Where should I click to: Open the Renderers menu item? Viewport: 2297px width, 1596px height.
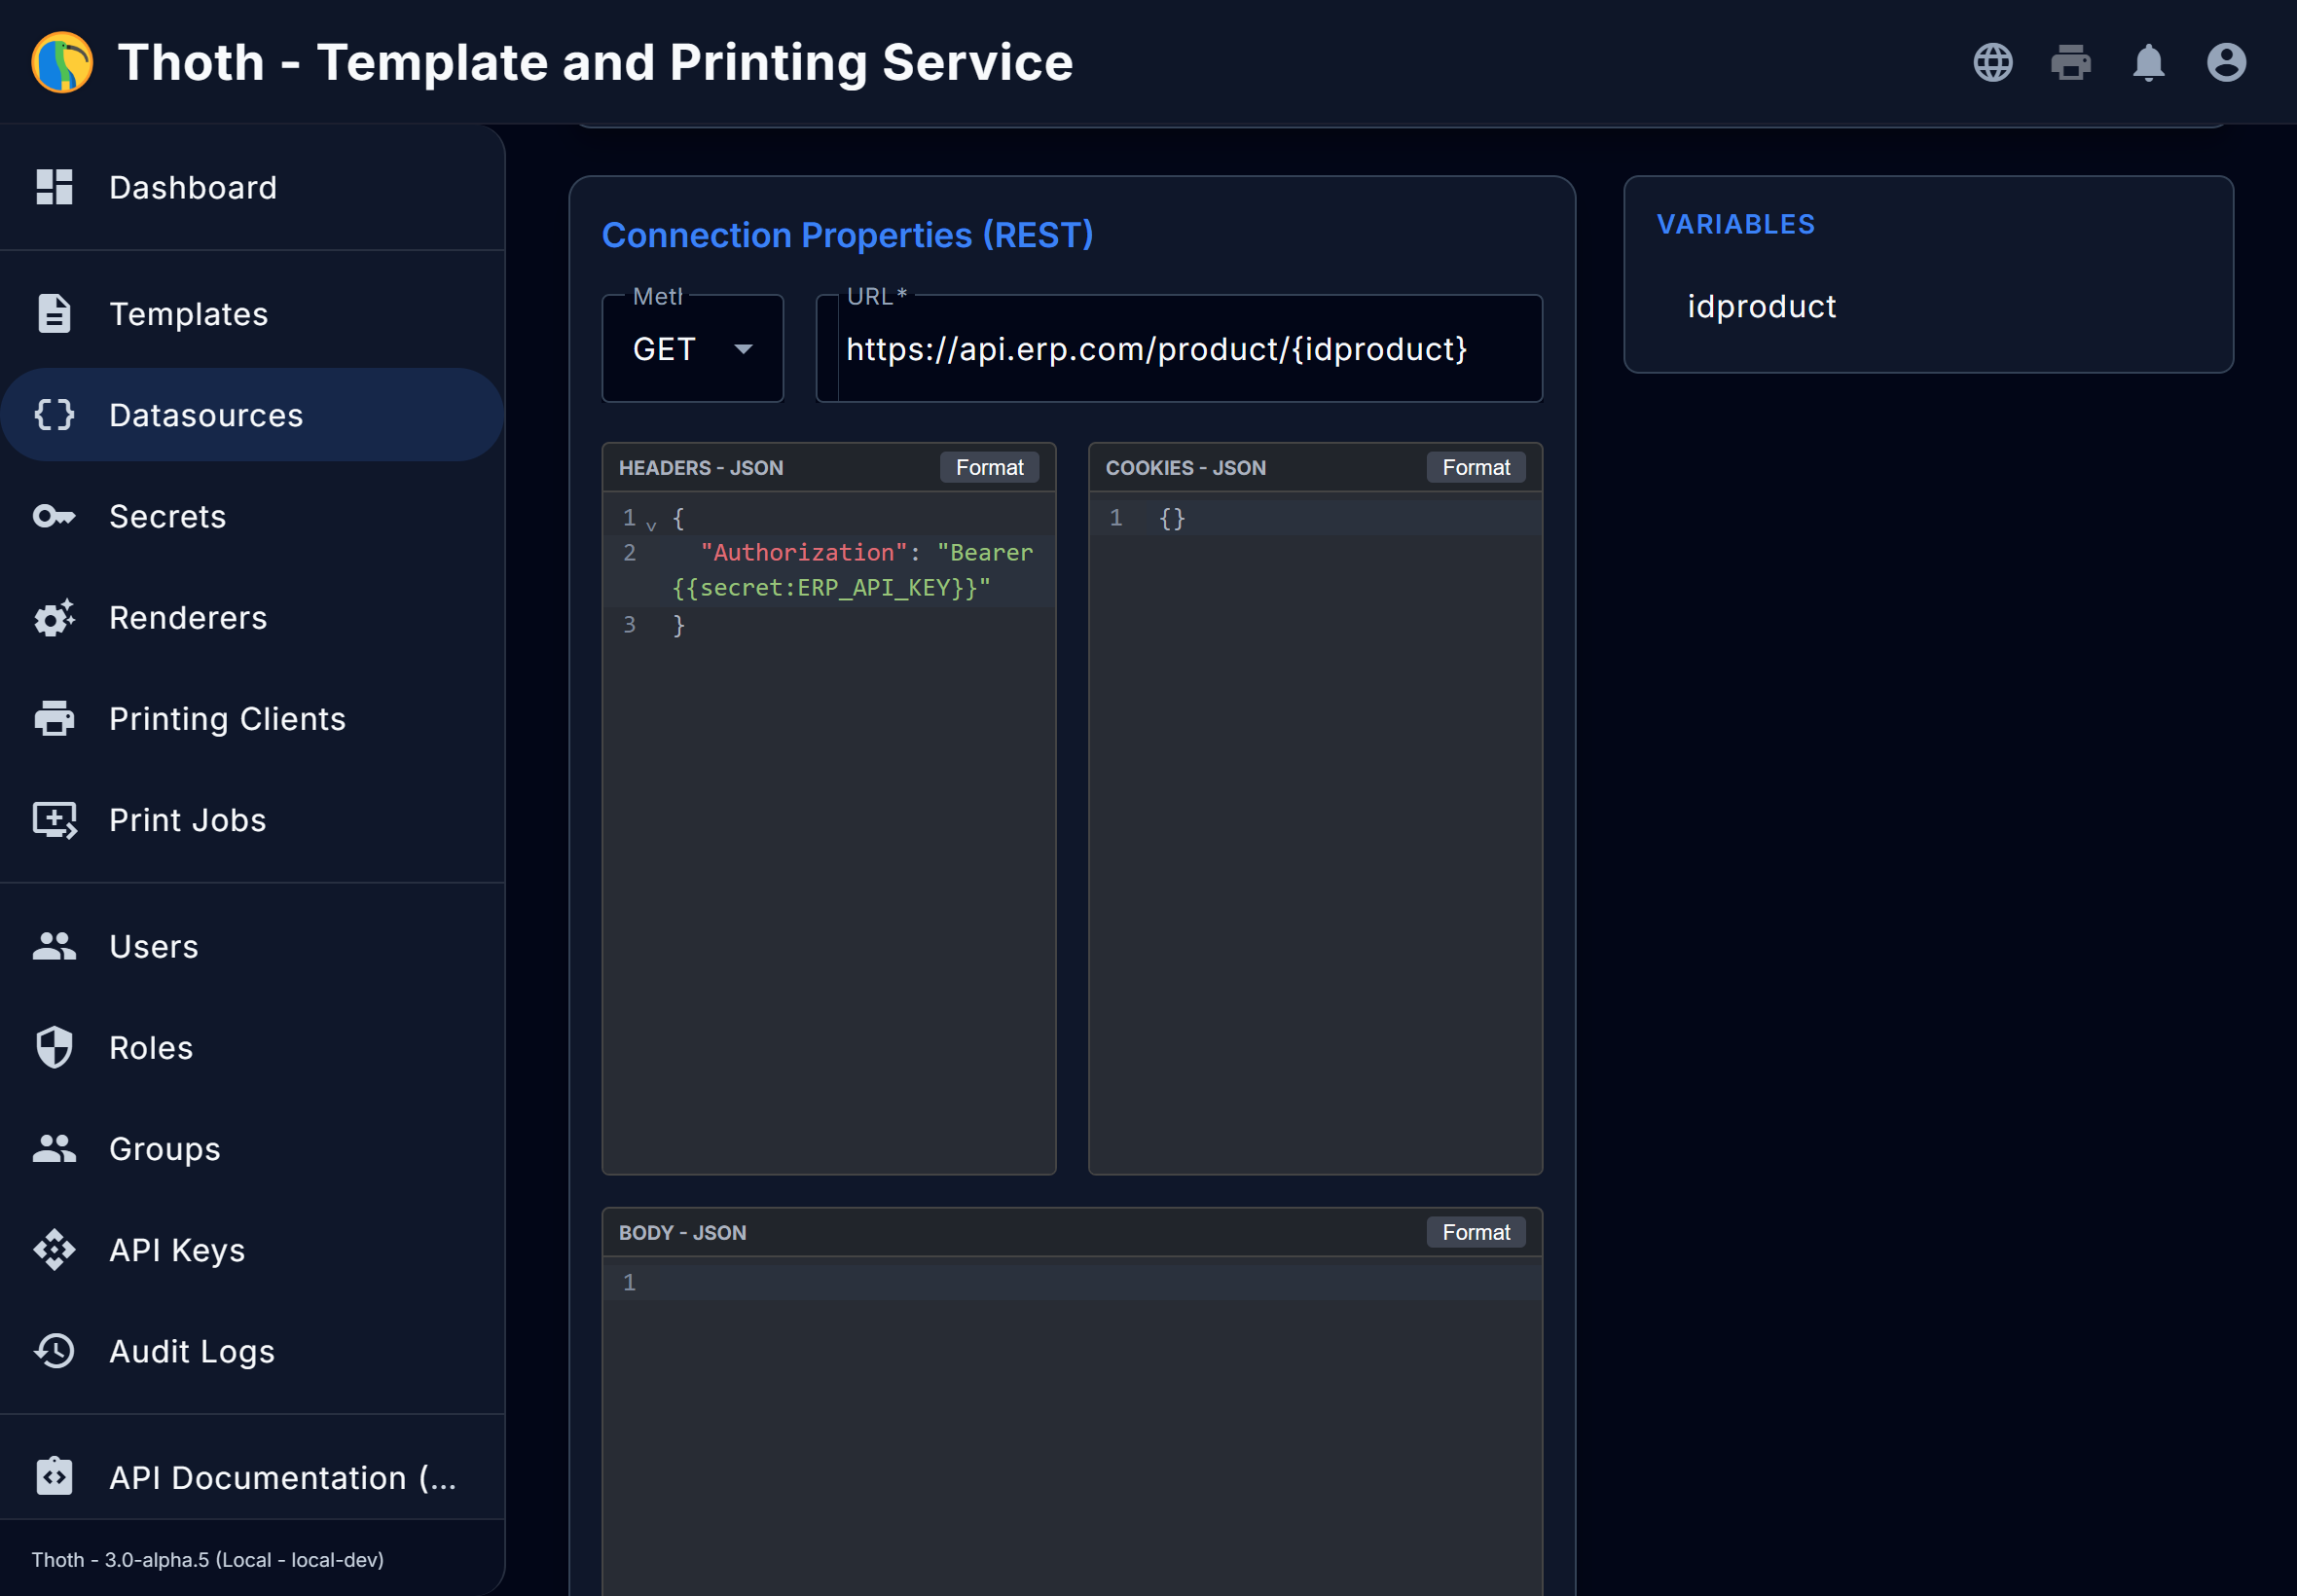pos(252,617)
